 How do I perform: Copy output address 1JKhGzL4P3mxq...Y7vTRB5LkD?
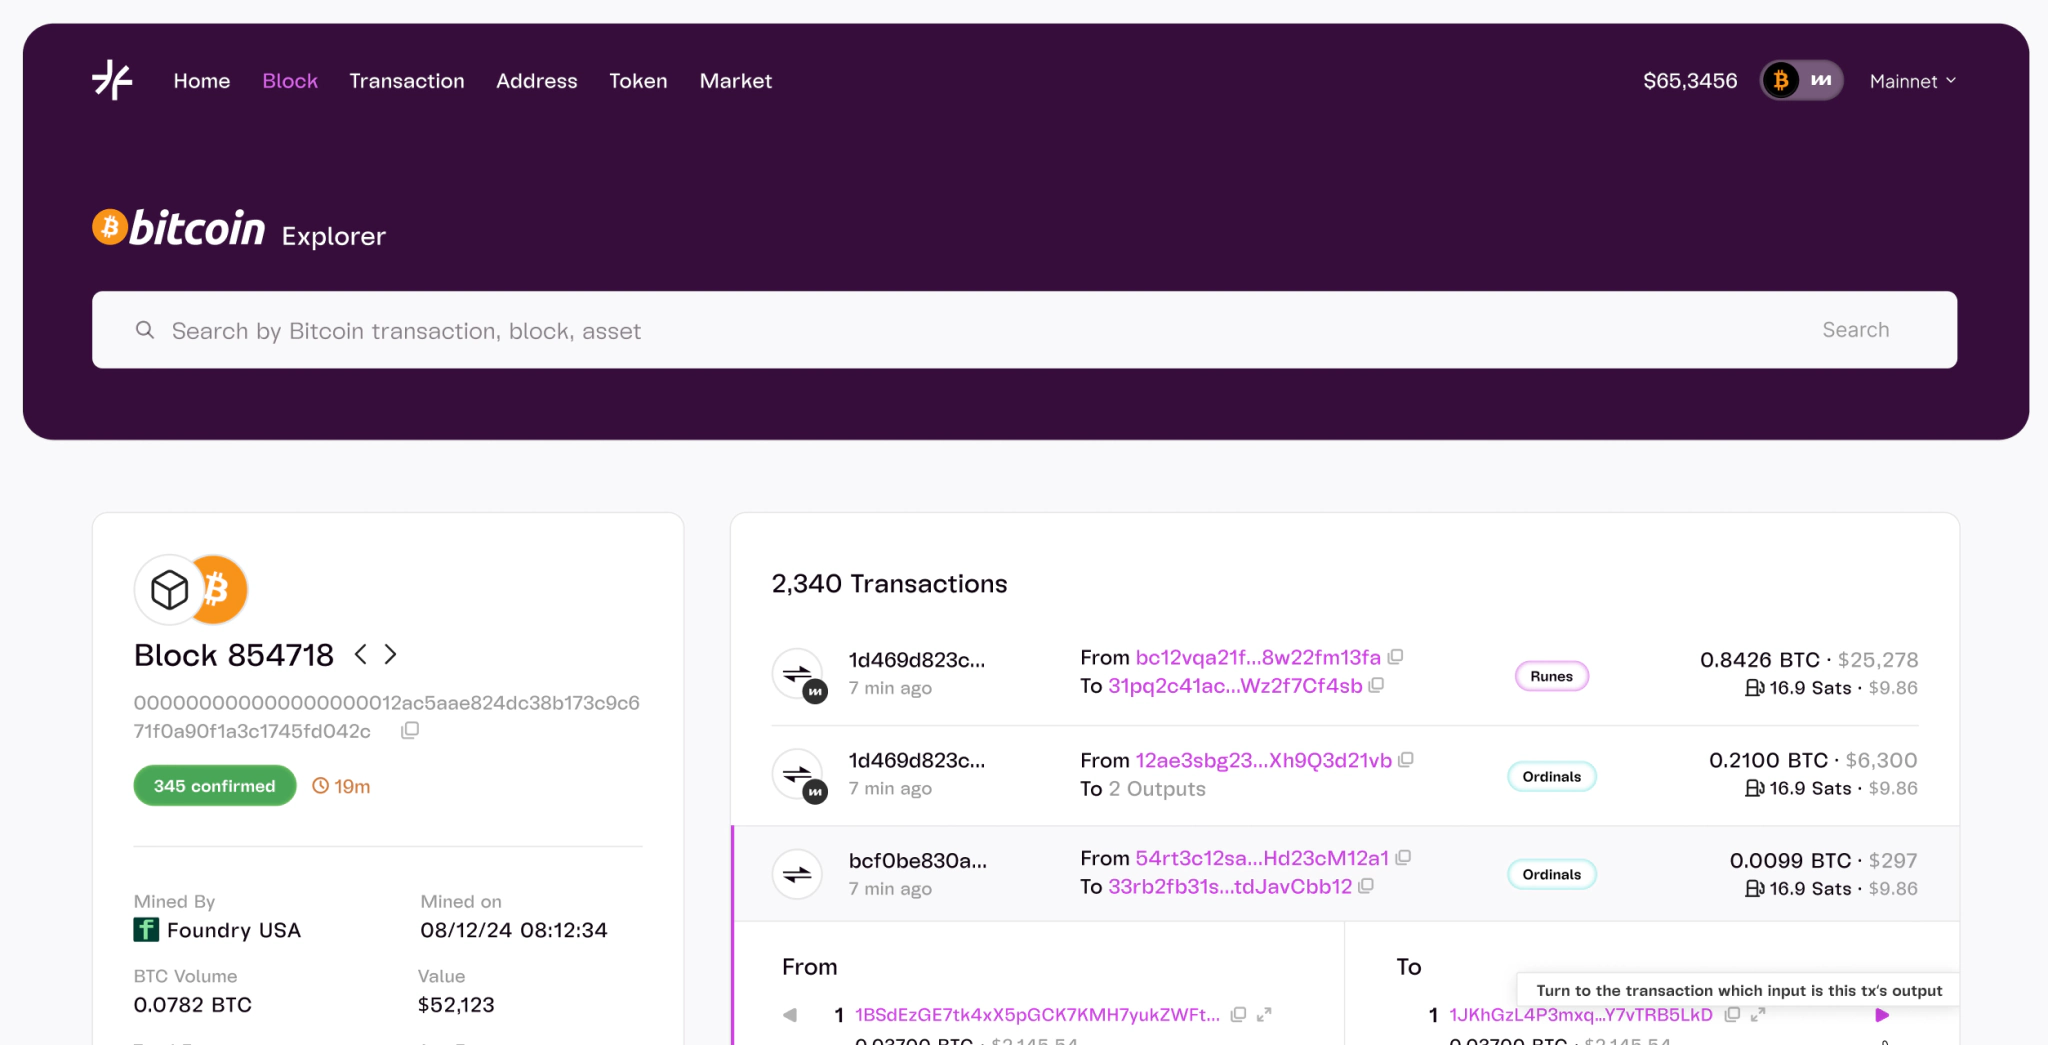tap(1732, 1014)
